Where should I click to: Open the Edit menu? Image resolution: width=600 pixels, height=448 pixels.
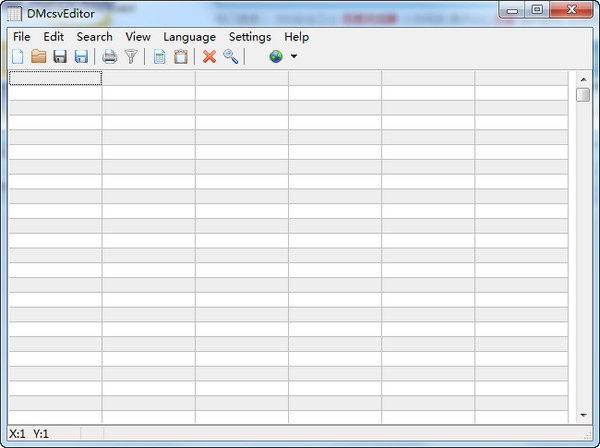(x=53, y=37)
